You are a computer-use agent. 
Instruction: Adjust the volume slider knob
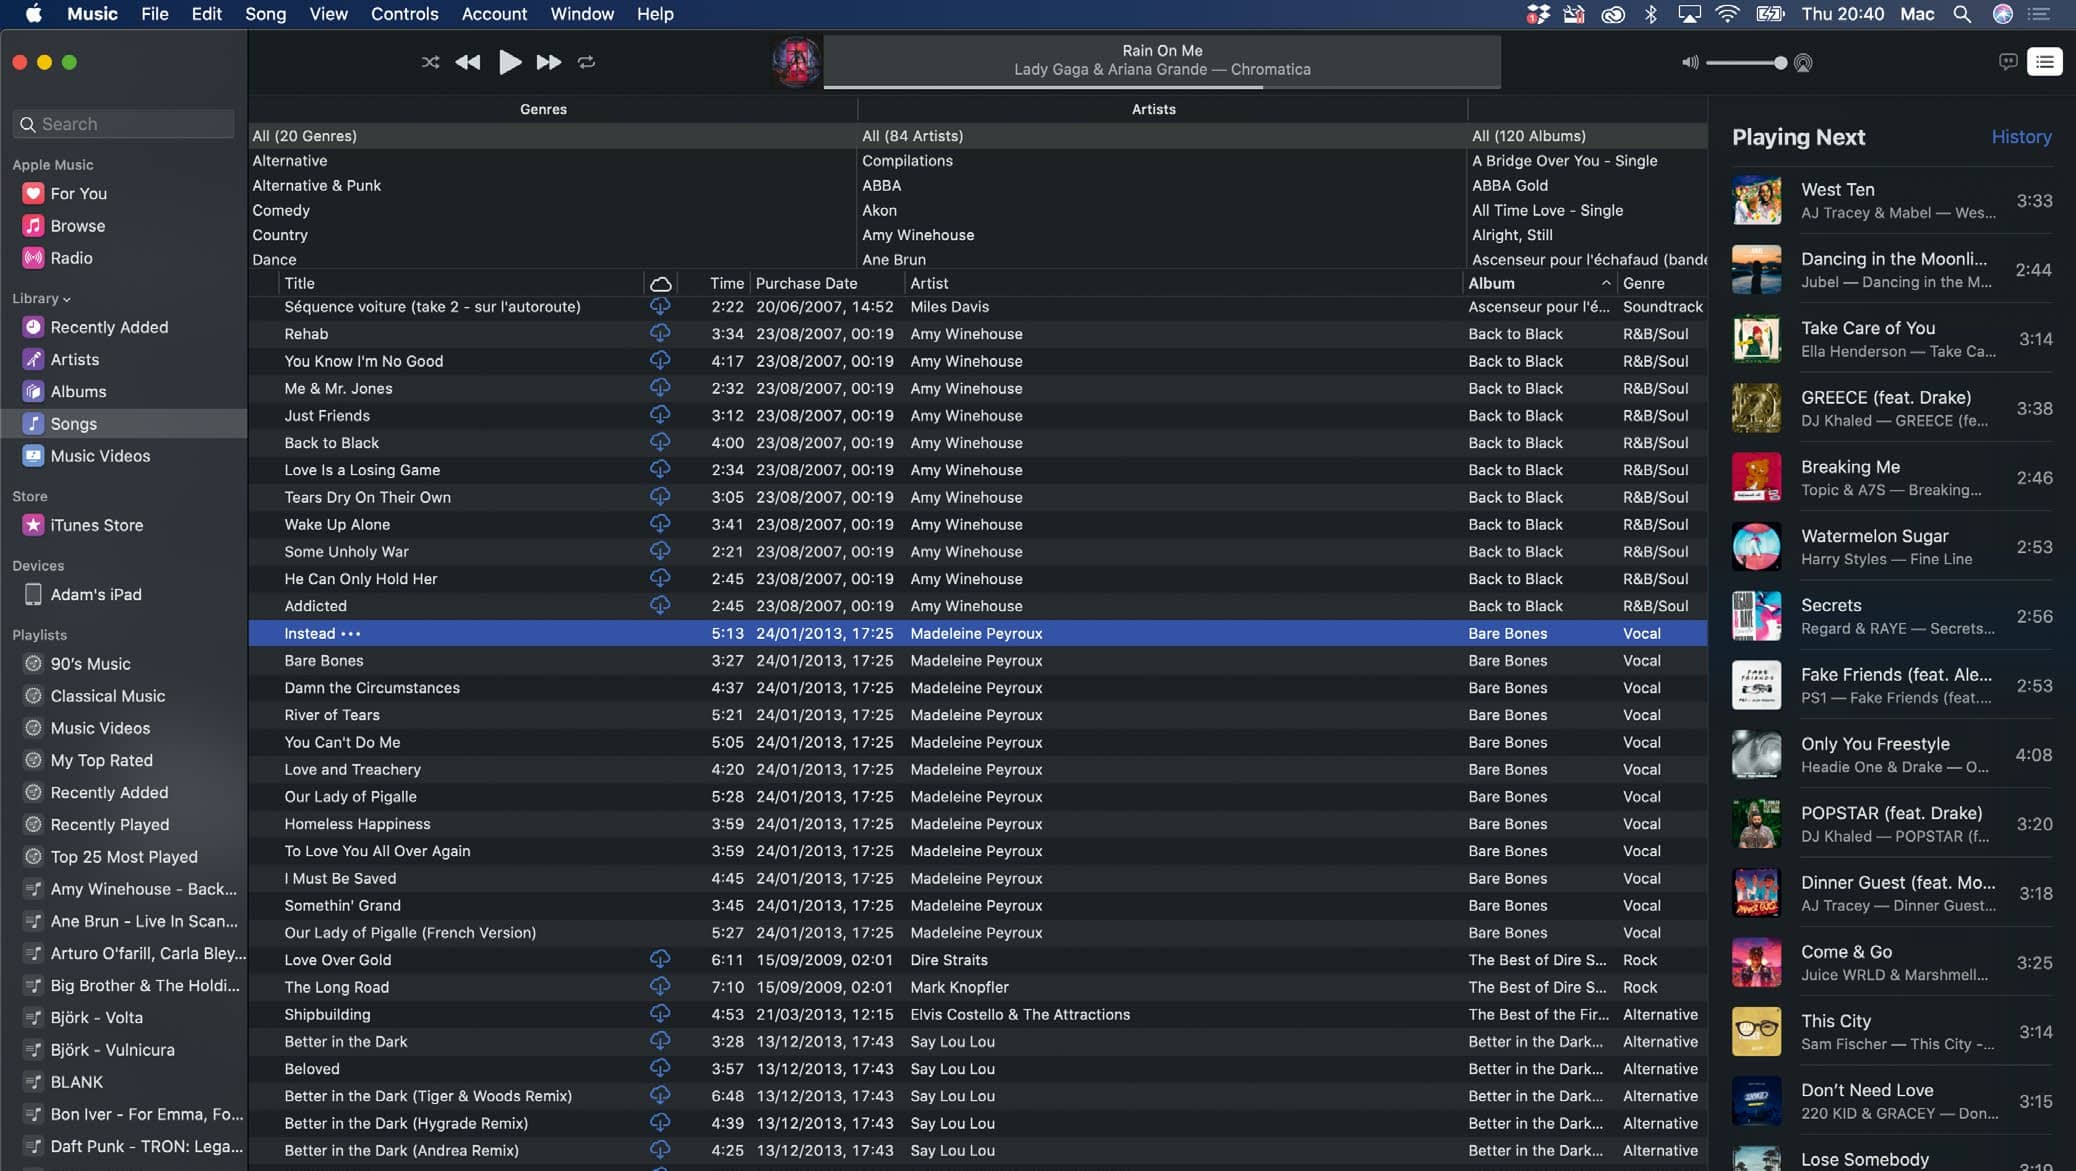tap(1780, 63)
